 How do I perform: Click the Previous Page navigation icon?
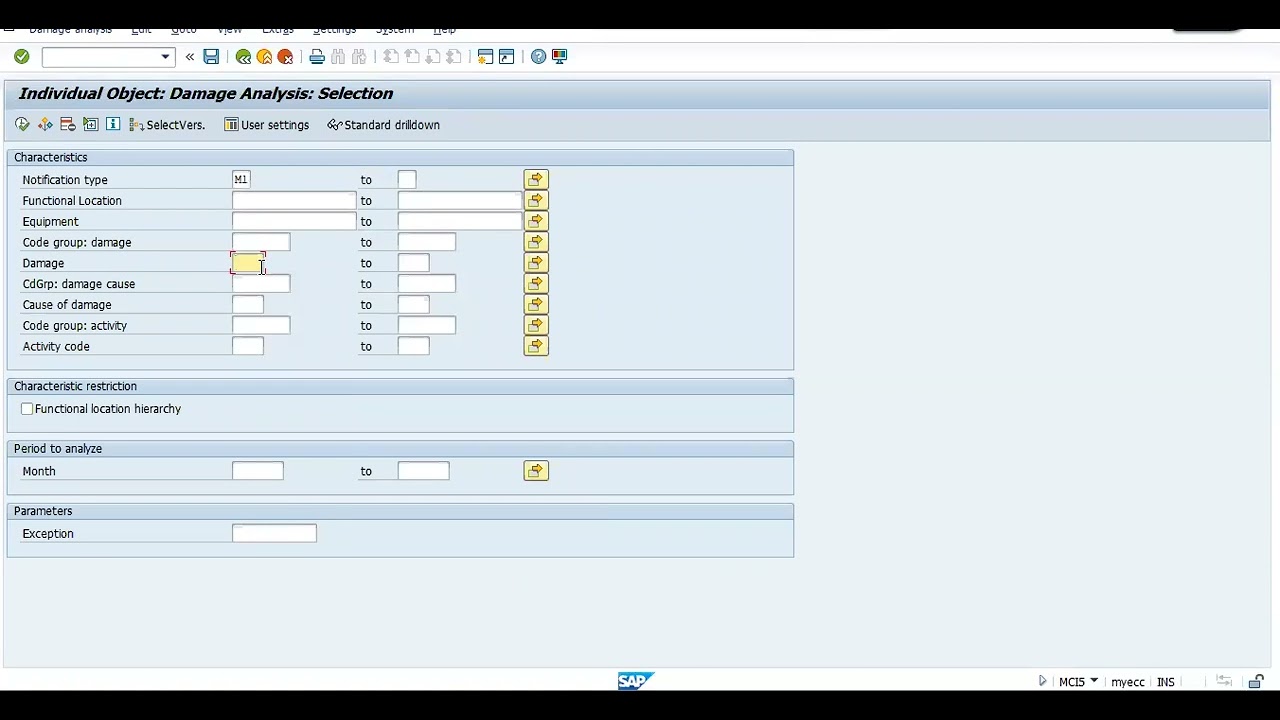[x=412, y=57]
